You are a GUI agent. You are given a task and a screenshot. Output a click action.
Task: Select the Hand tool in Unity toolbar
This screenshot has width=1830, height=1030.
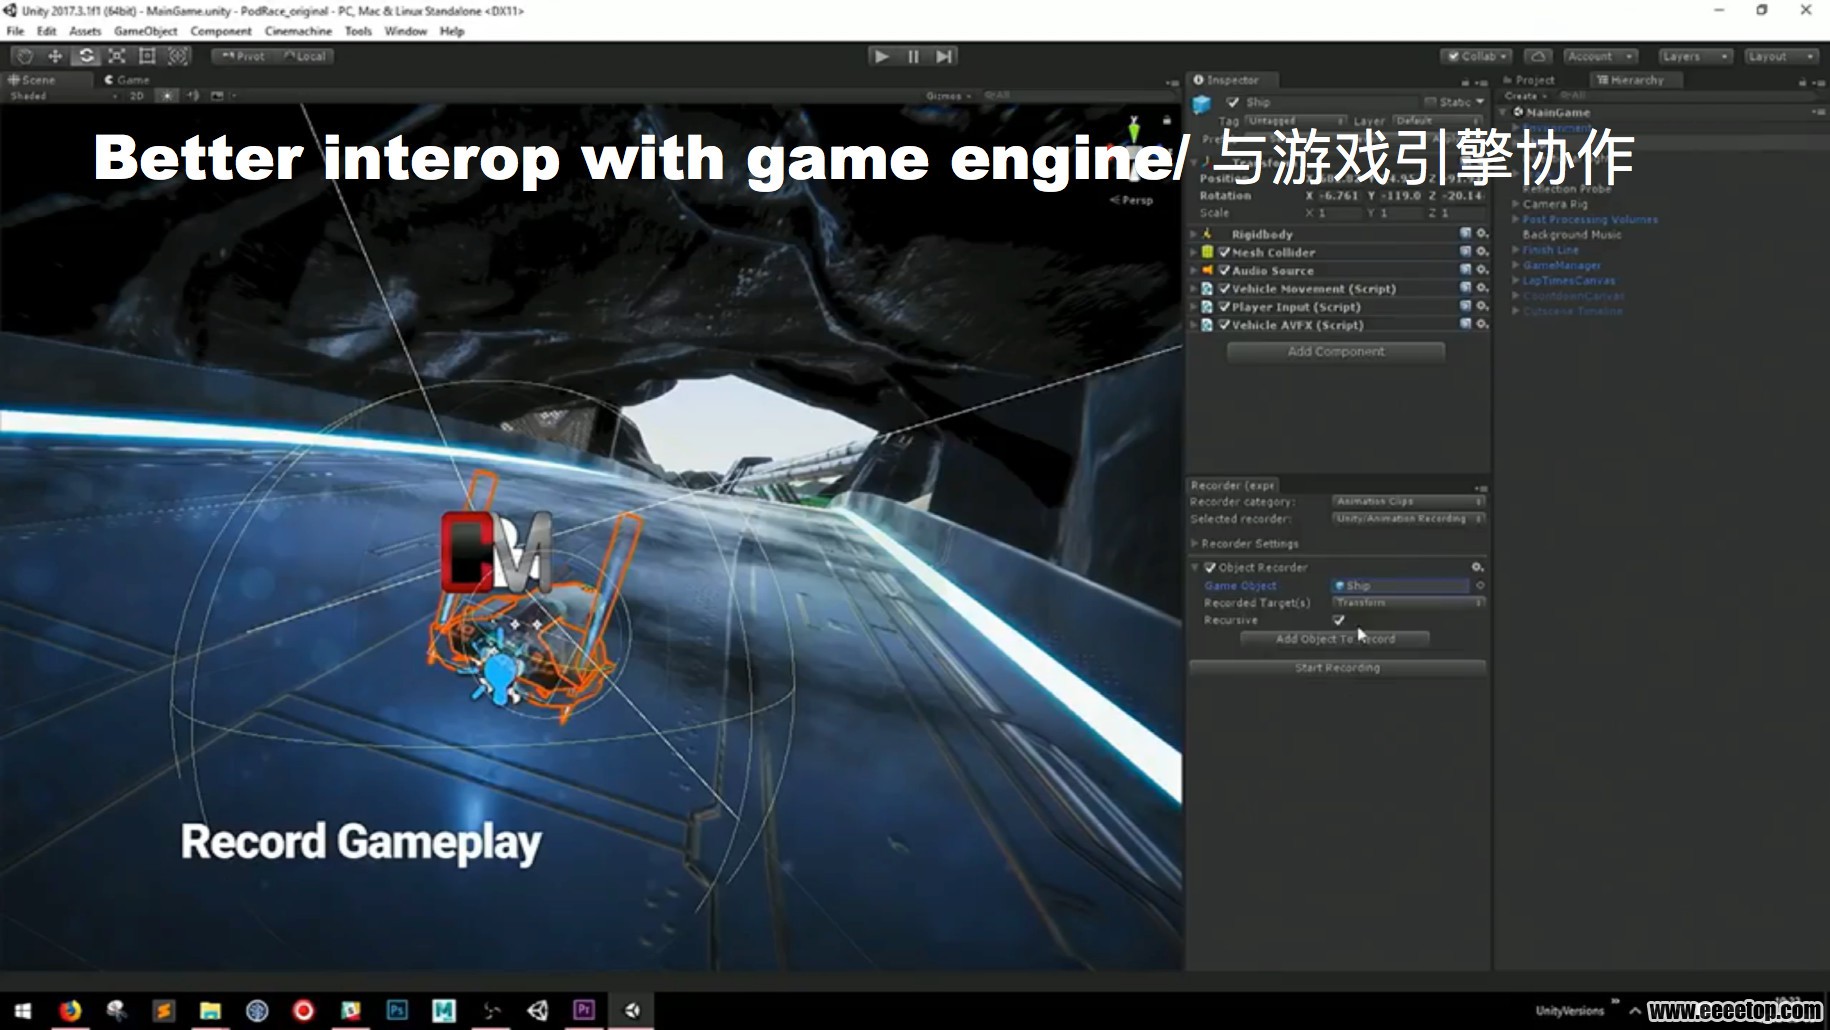26,56
